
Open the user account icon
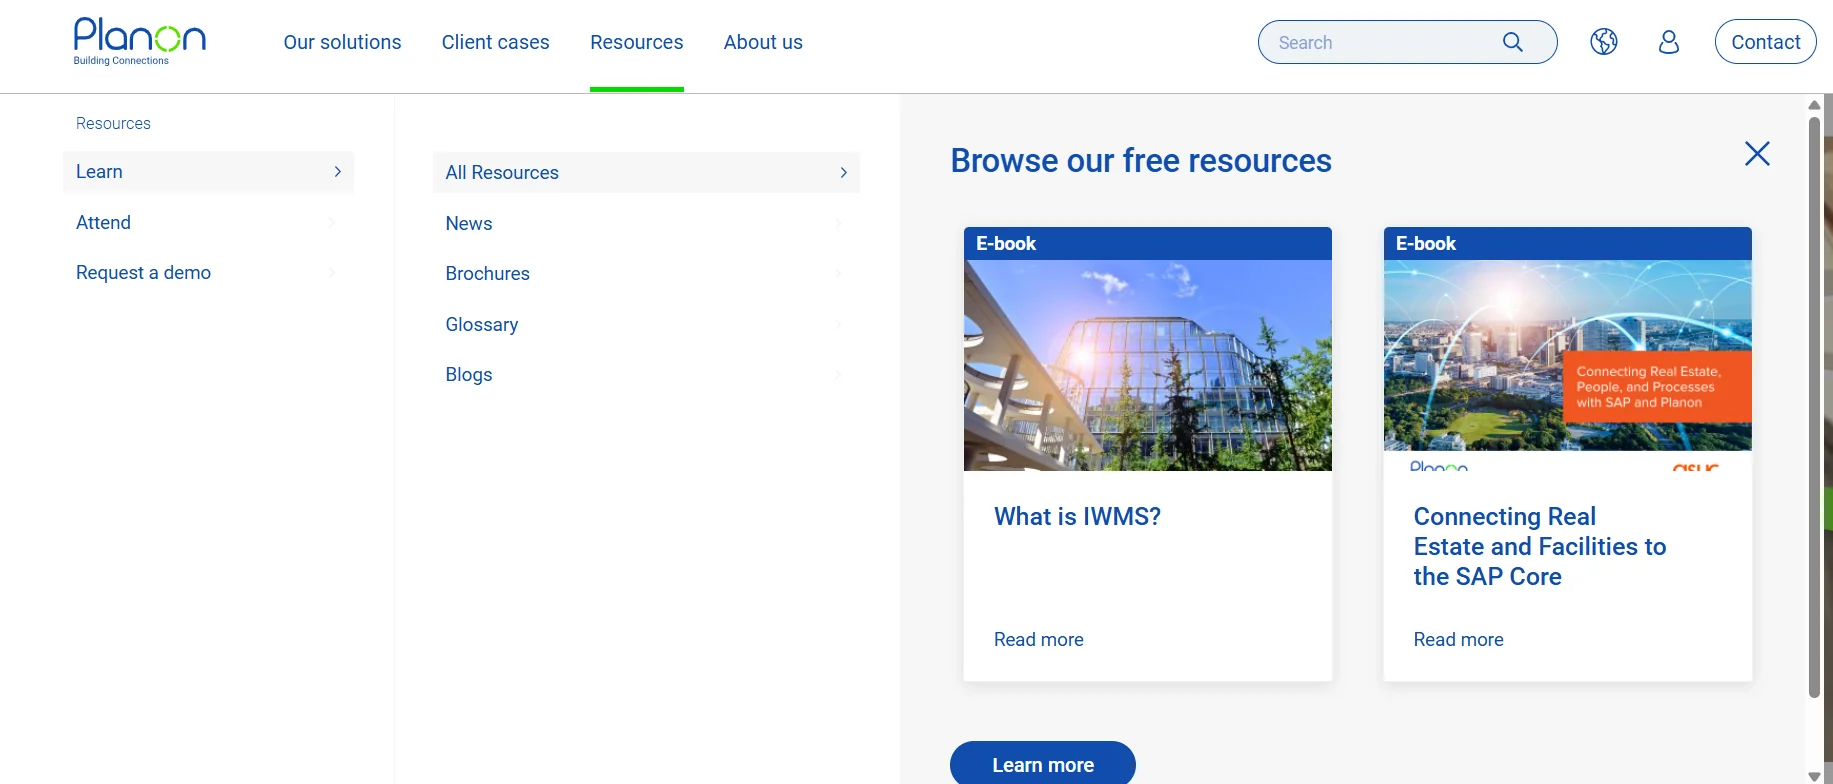pos(1668,42)
